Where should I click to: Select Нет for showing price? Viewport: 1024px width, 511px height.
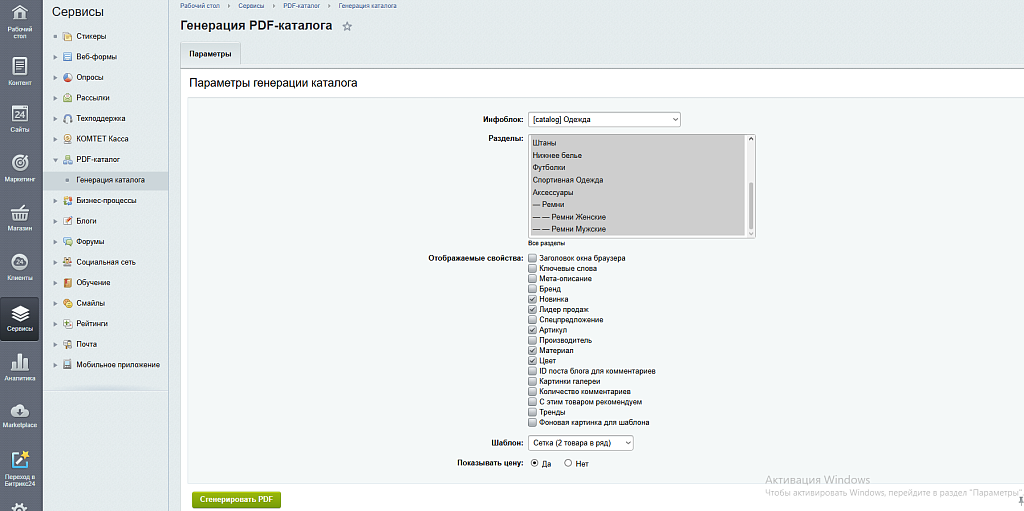[568, 463]
